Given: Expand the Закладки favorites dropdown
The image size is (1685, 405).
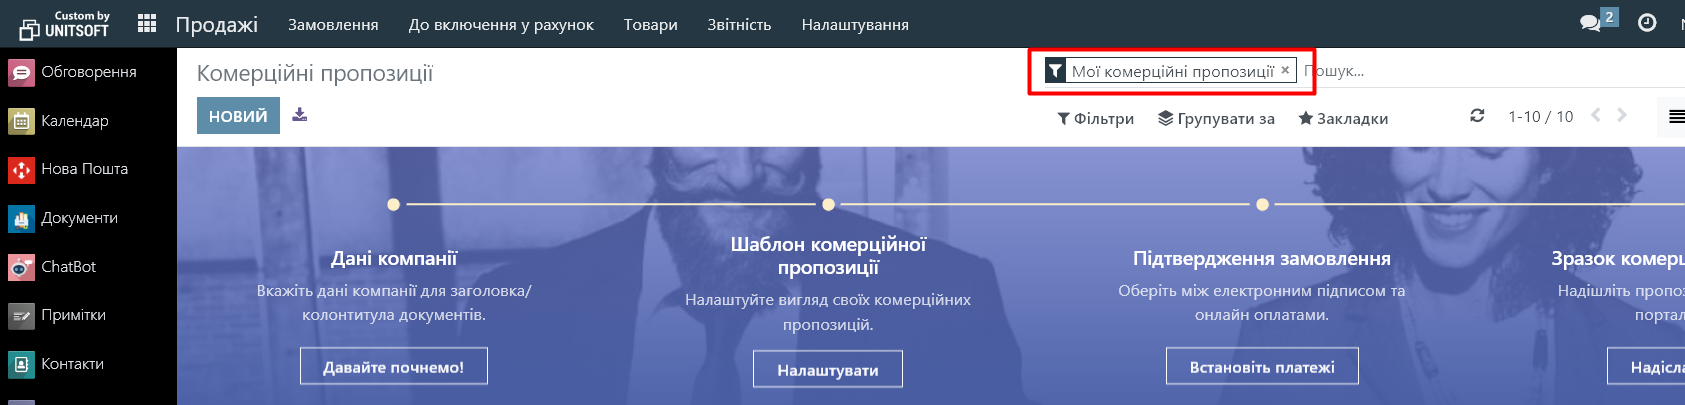Looking at the screenshot, I should click(x=1343, y=118).
